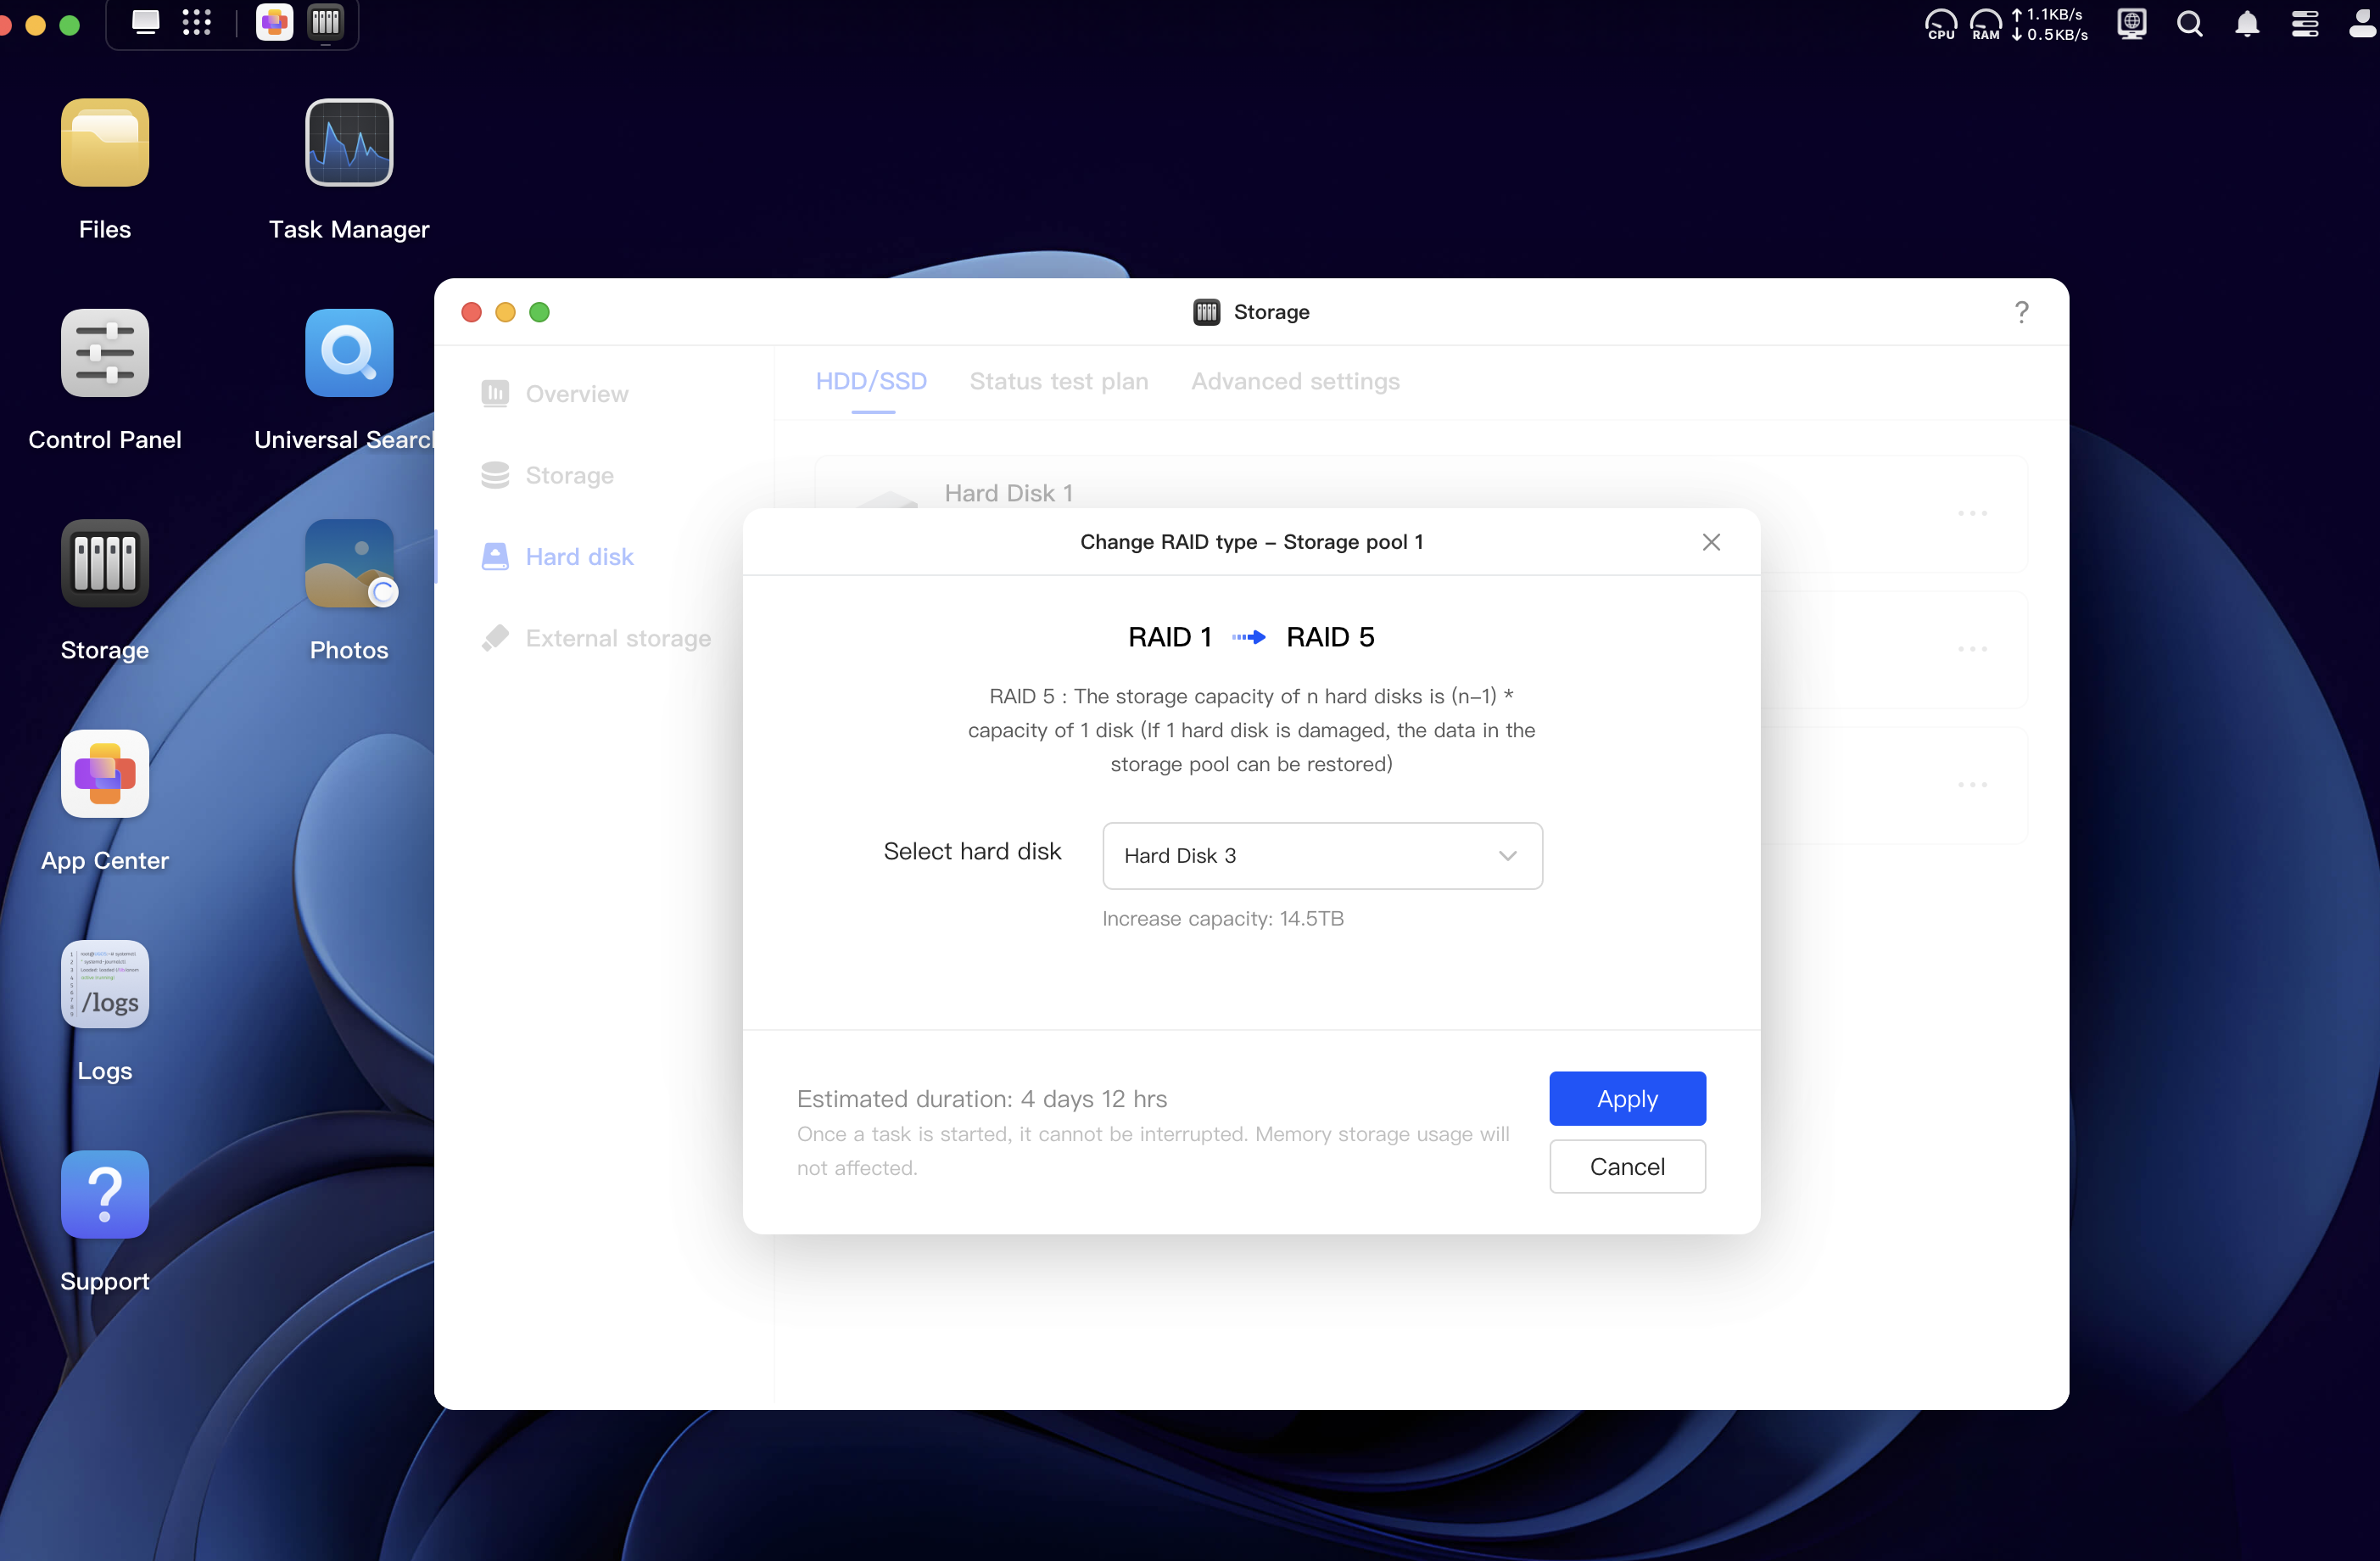
Task: Open the Files desktop icon
Action: coord(105,143)
